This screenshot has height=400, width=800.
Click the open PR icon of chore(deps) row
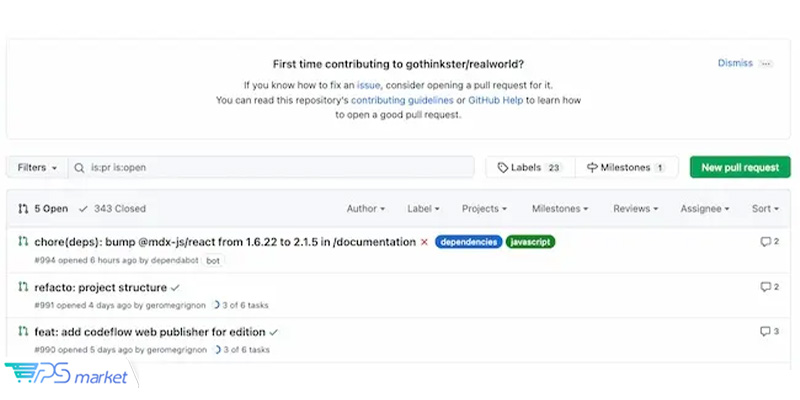tap(23, 241)
